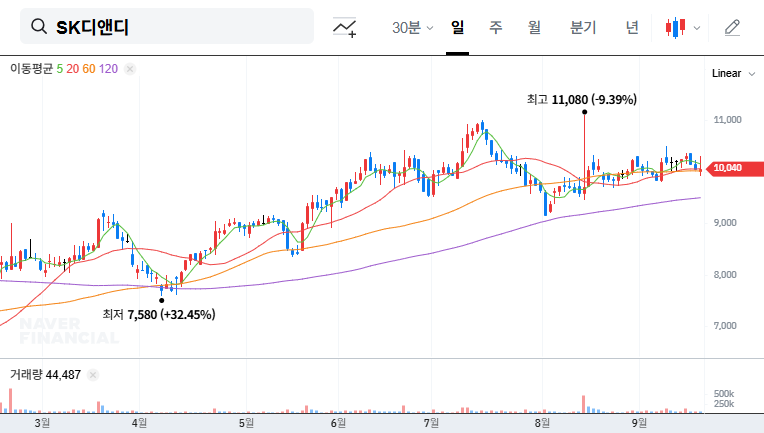This screenshot has width=764, height=433.
Task: Click the 5-day moving average label
Action: pyautogui.click(x=59, y=69)
